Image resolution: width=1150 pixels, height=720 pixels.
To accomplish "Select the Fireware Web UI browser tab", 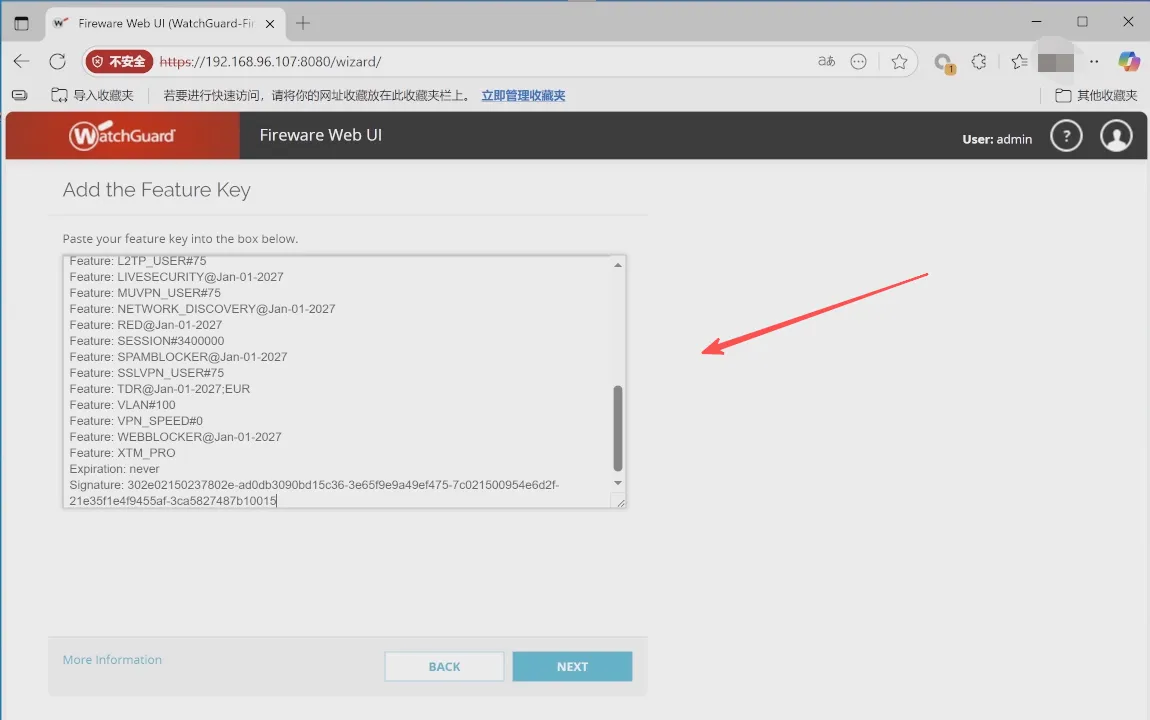I will [160, 23].
